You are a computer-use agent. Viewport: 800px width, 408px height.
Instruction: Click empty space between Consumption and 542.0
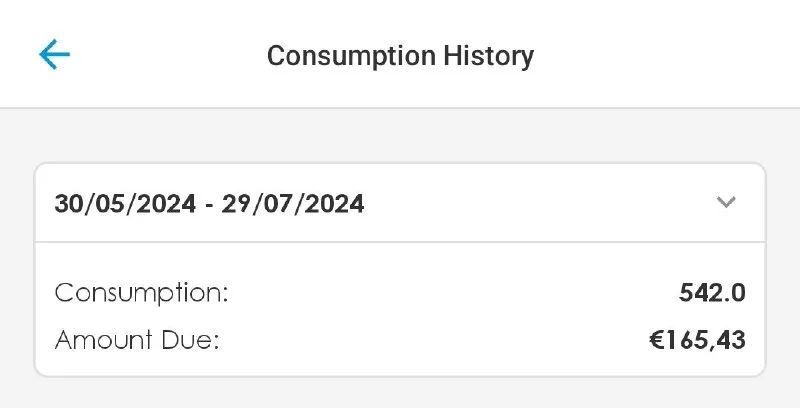(450, 294)
